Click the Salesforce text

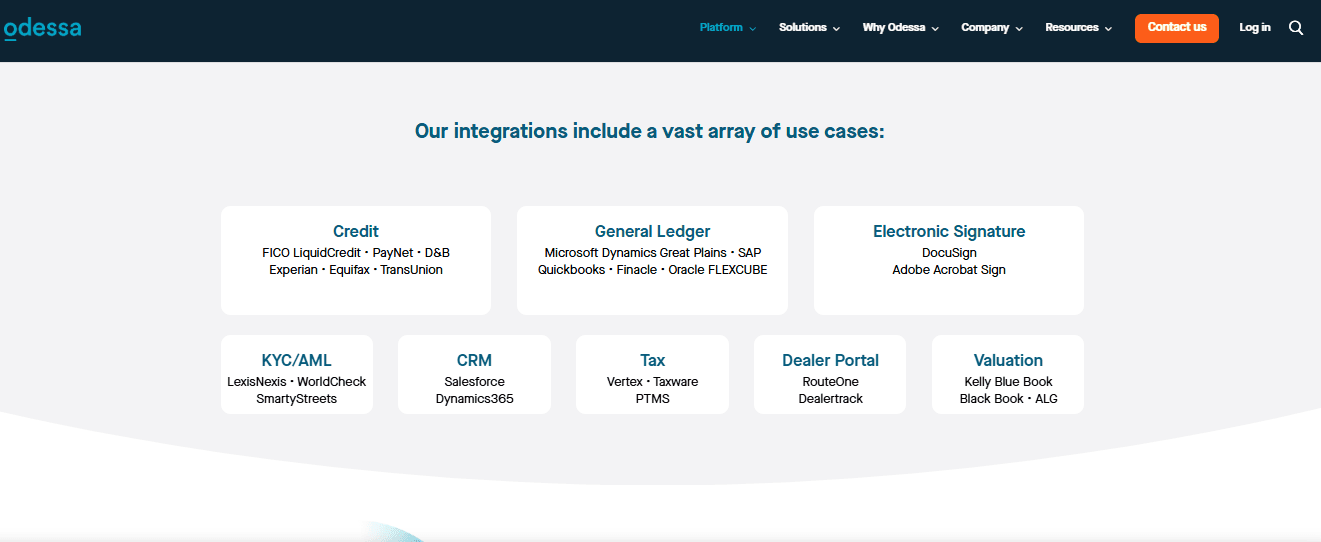point(474,382)
